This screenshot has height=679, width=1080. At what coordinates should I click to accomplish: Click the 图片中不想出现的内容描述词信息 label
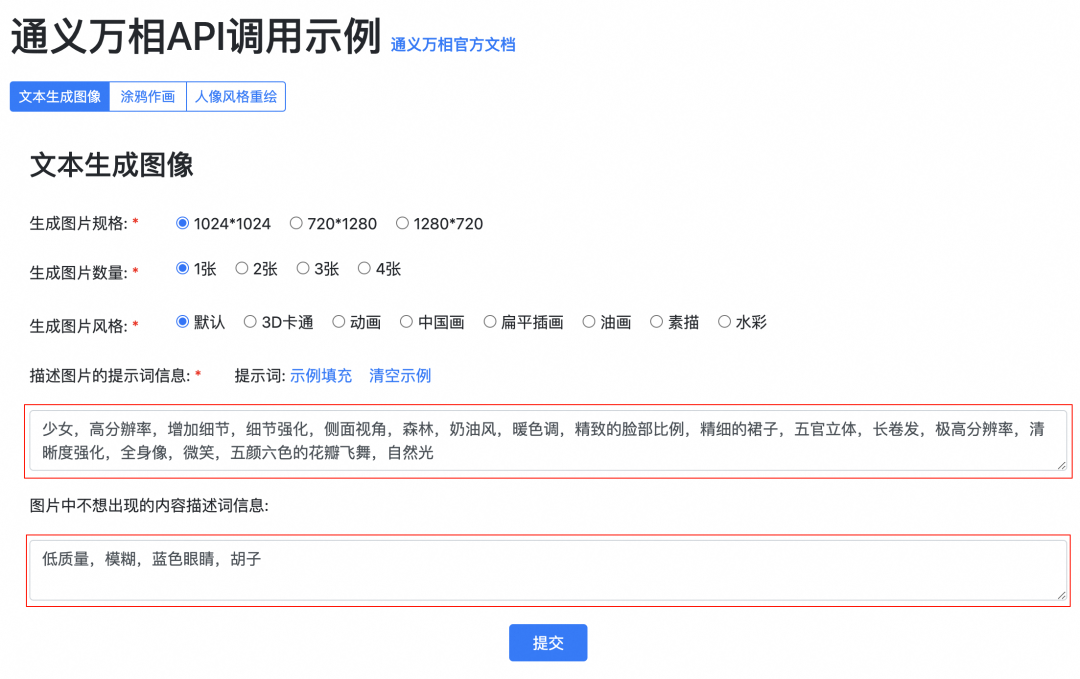click(149, 506)
